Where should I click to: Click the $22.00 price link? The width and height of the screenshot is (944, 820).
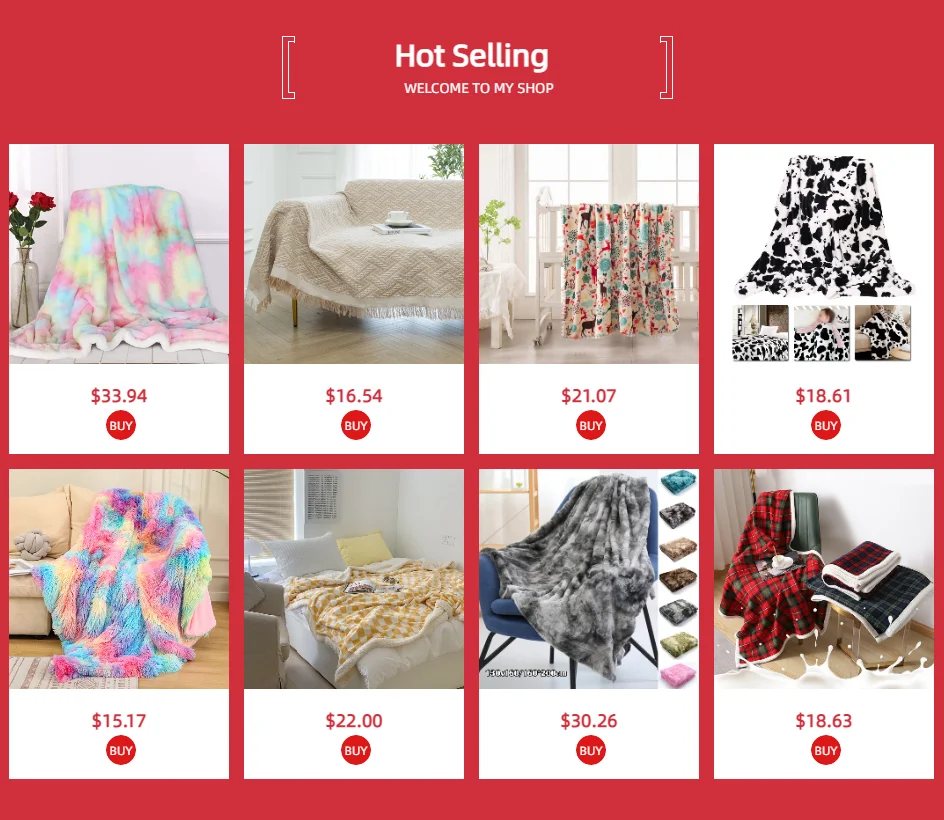point(354,721)
